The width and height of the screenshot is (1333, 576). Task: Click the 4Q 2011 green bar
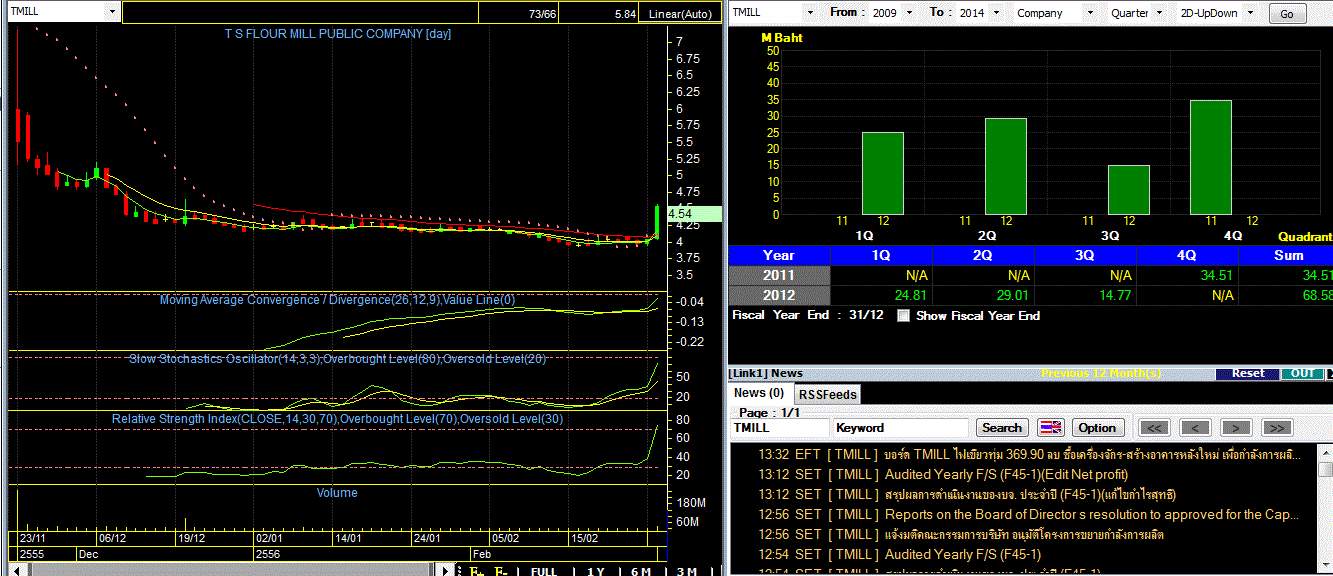1210,157
